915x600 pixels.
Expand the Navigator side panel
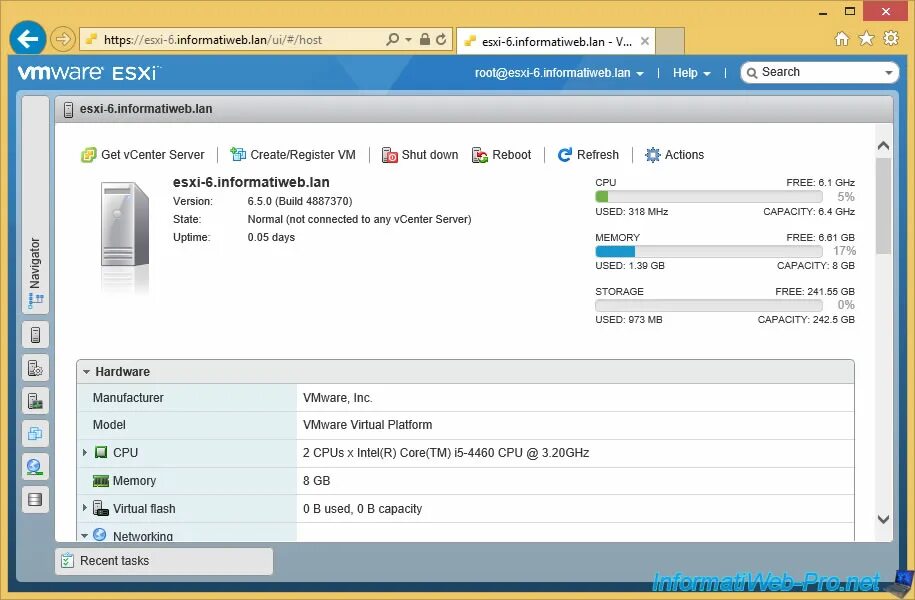pos(35,205)
